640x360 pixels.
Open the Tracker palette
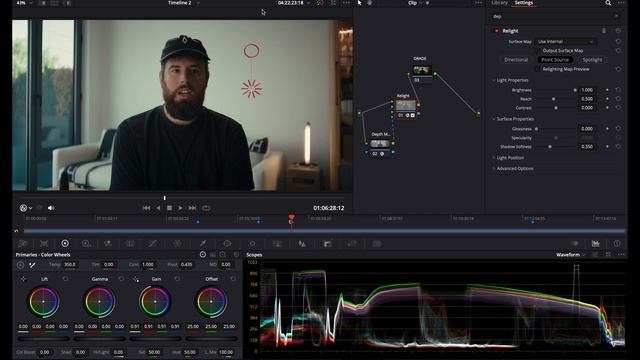[252, 243]
